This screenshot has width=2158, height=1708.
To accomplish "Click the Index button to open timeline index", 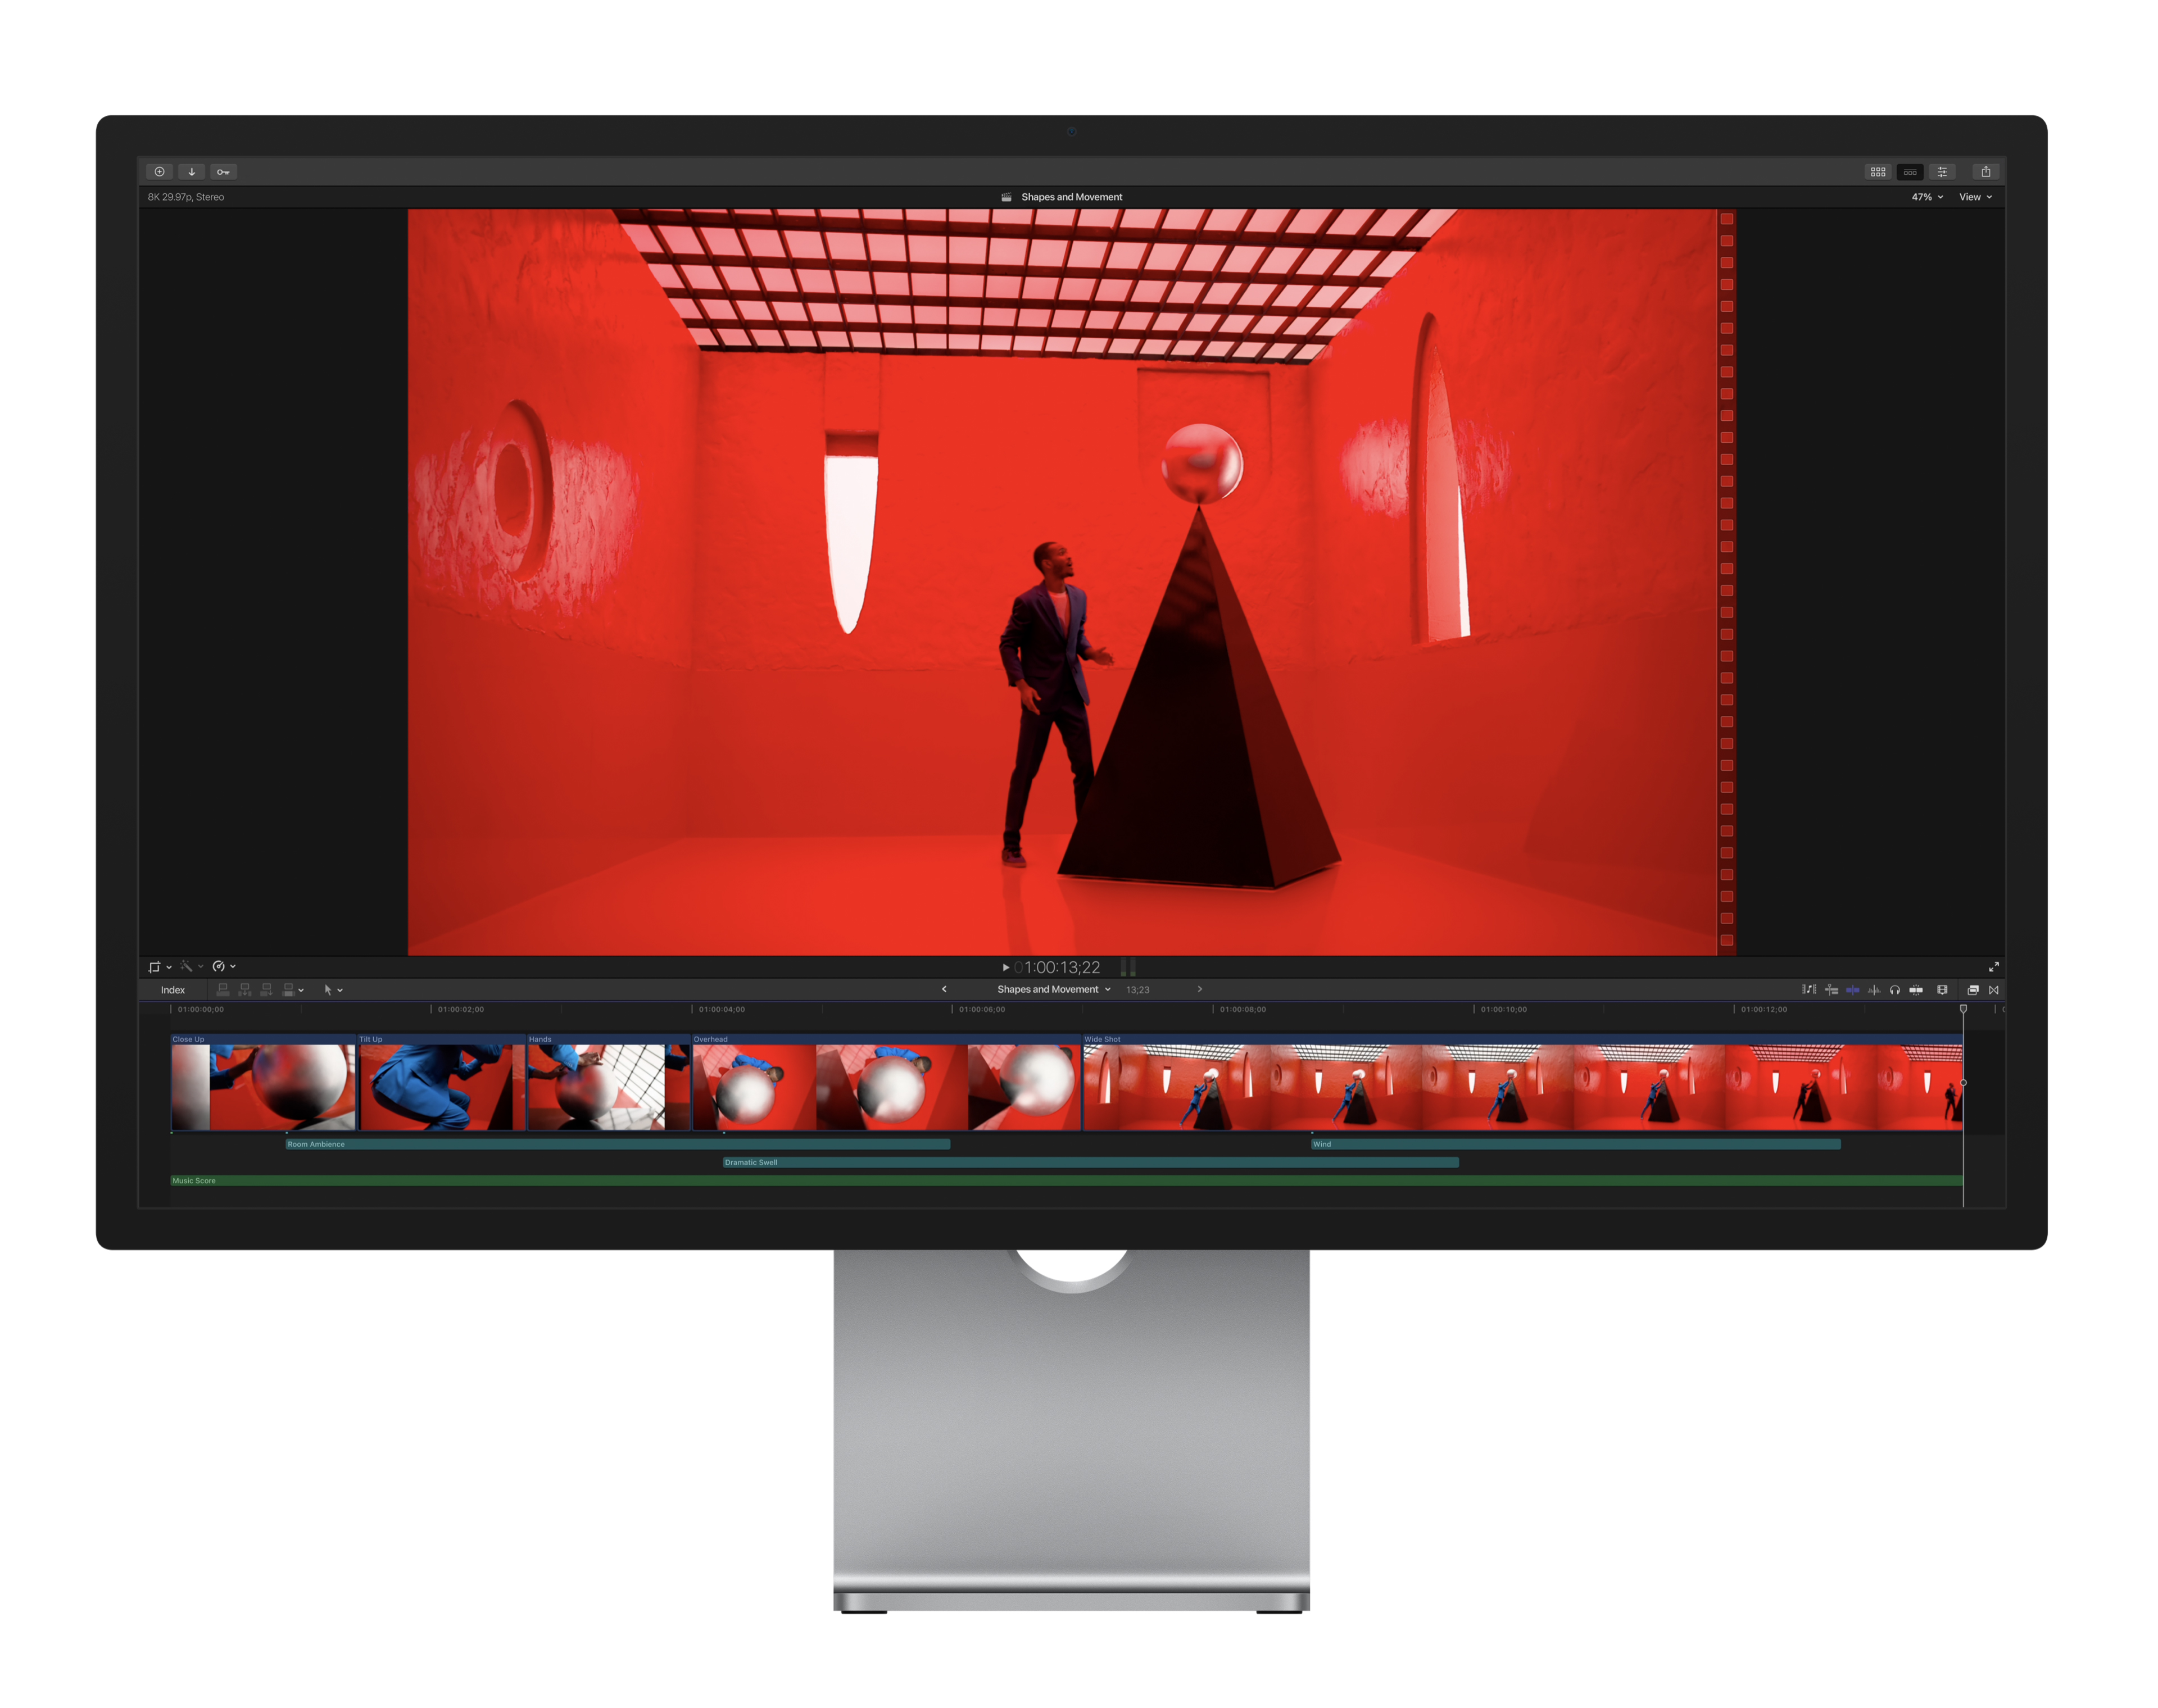I will tap(173, 990).
